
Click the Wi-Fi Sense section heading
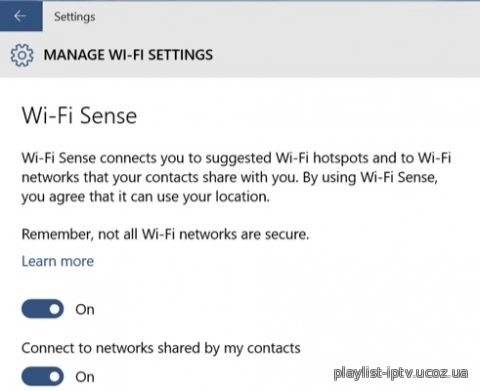point(79,116)
